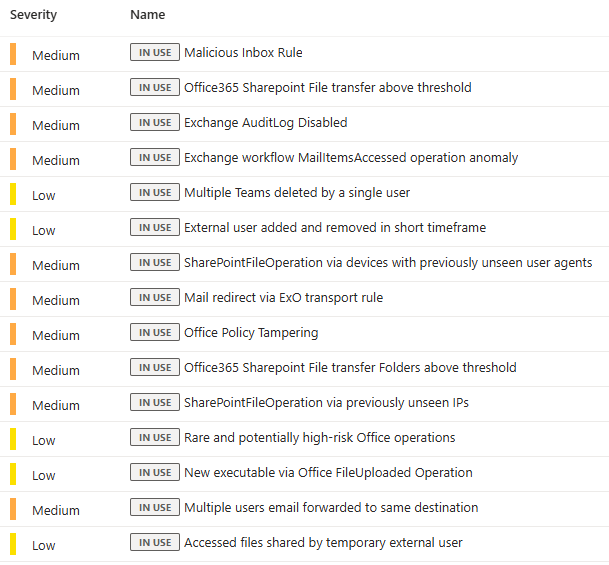This screenshot has height=565, width=609.
Task: Click Medium severity of Mail redirect via ExO row
Action: click(x=56, y=301)
